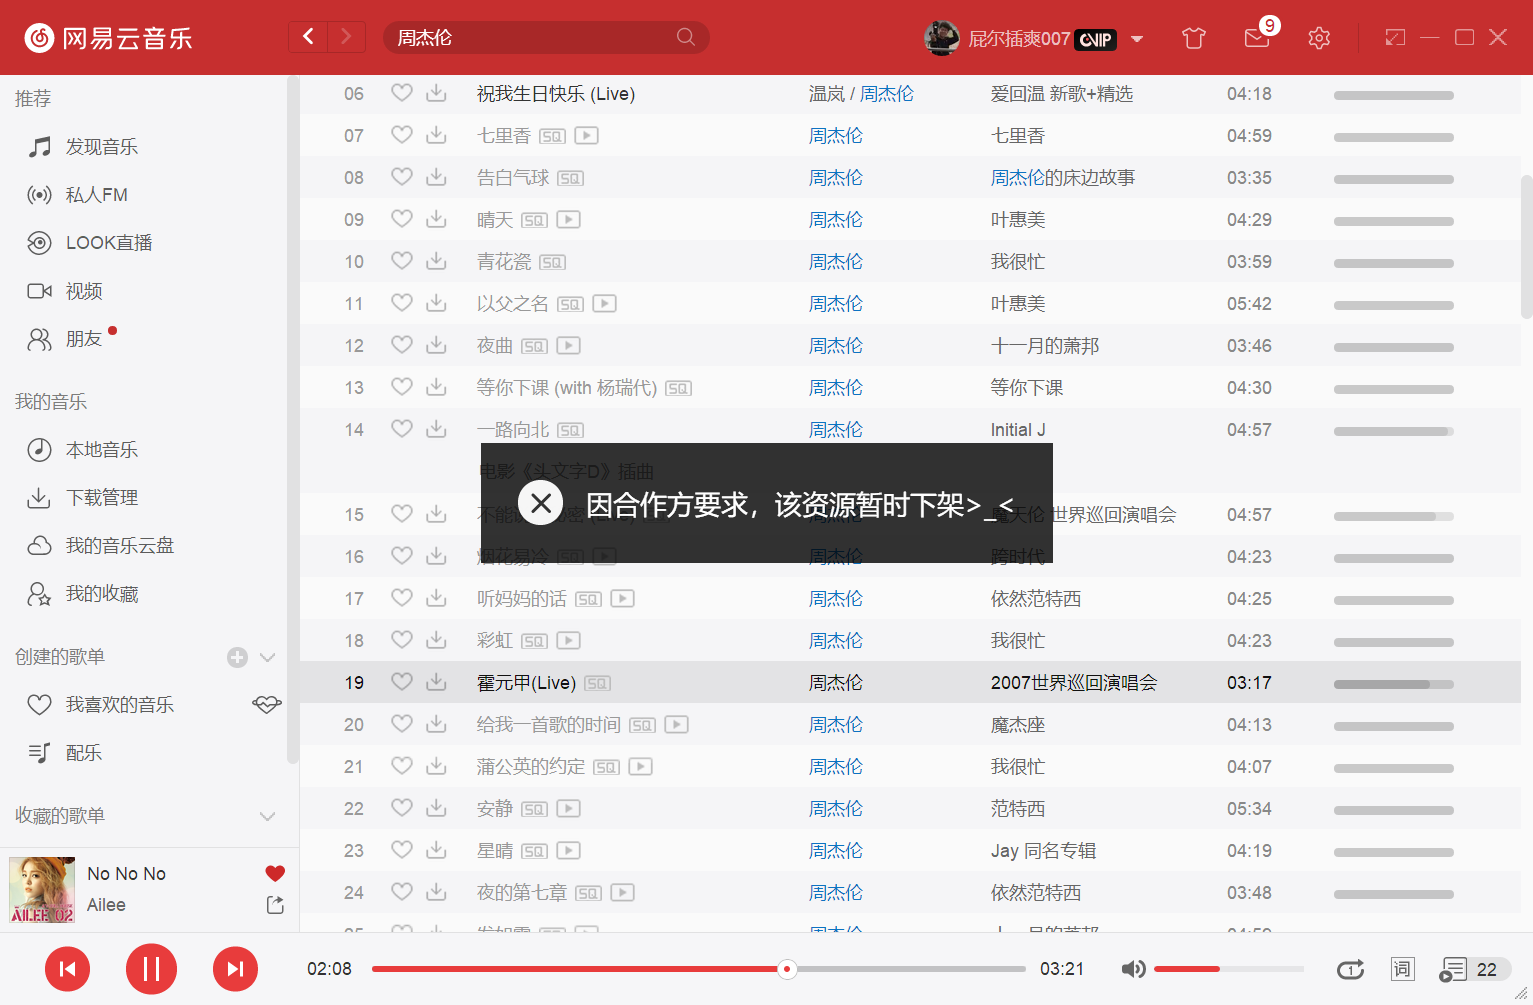Like the song 七里香
1533x1005 pixels.
point(401,134)
